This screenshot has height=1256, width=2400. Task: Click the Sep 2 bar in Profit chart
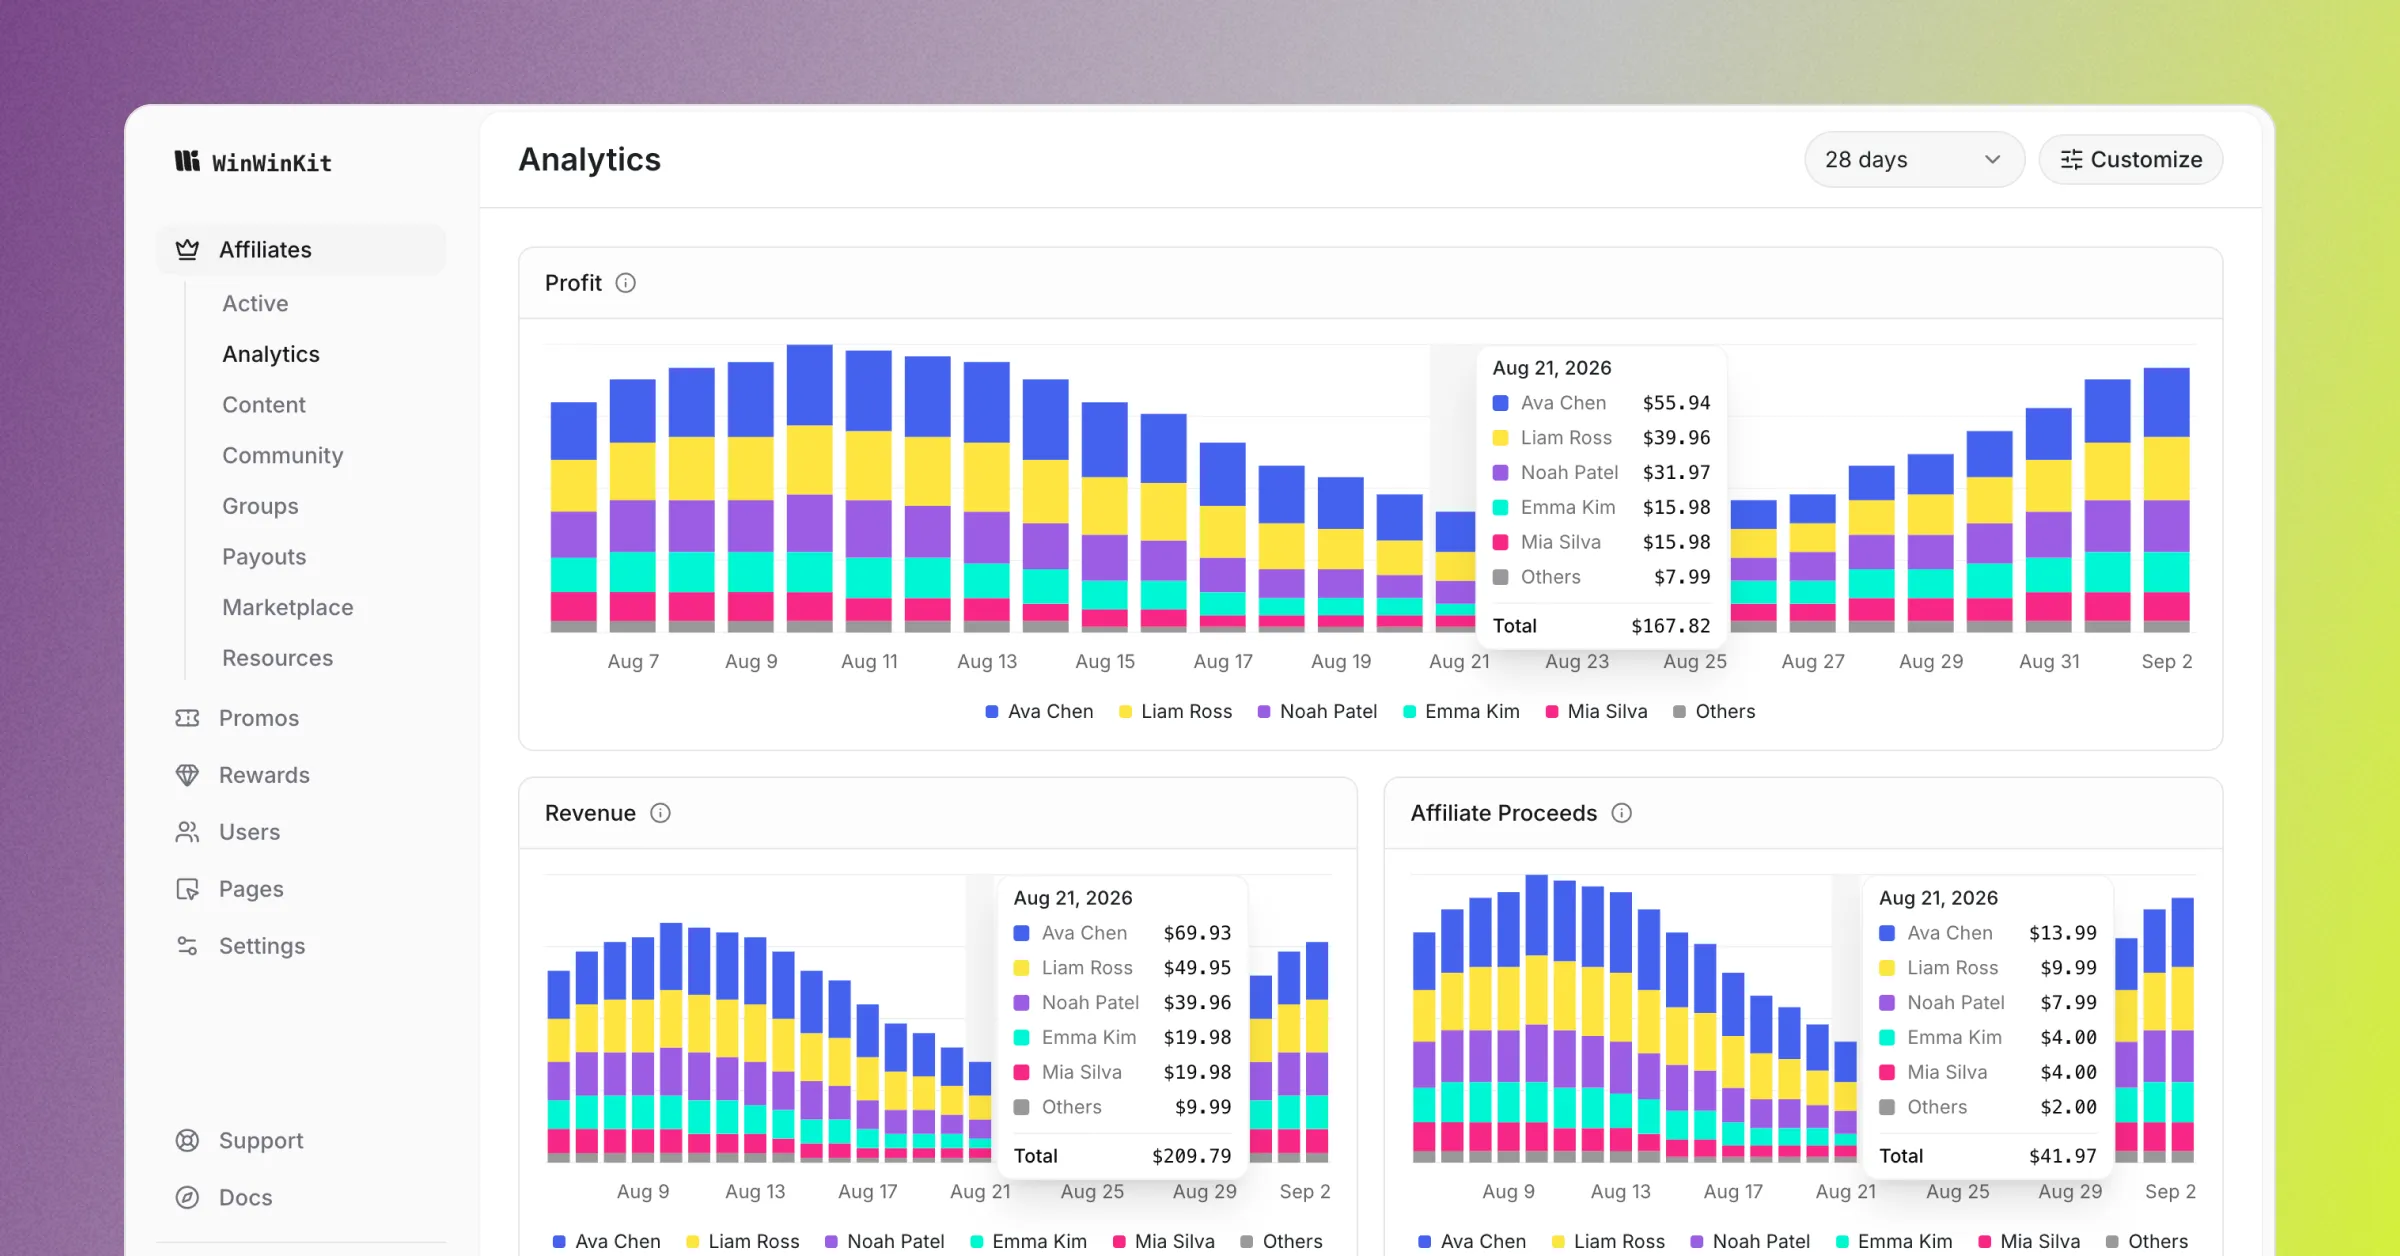(x=2167, y=500)
